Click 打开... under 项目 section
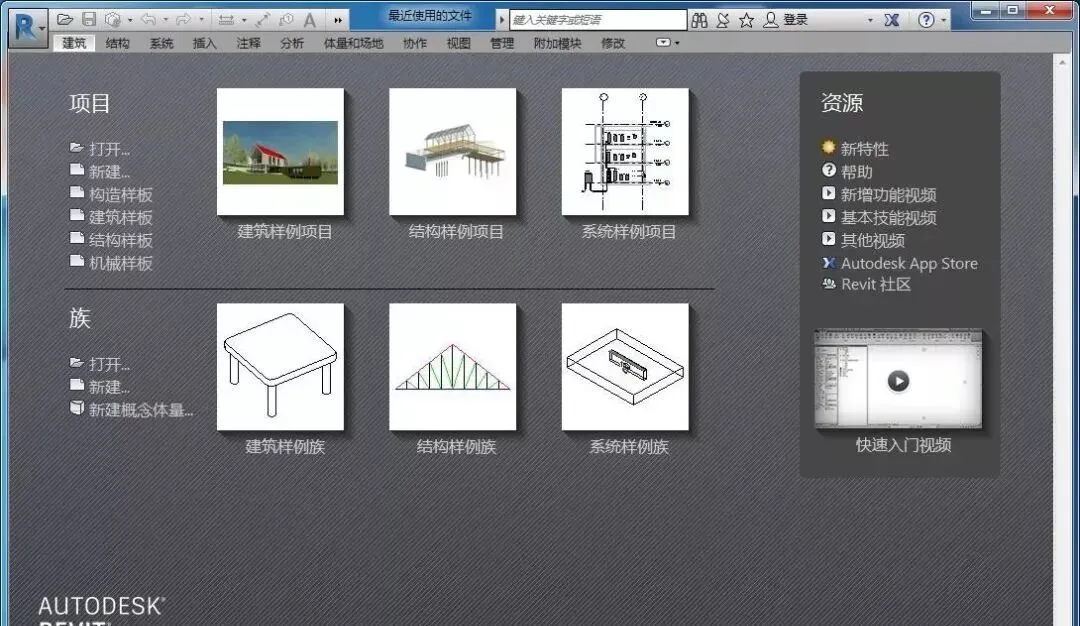This screenshot has height=626, width=1080. (101, 149)
